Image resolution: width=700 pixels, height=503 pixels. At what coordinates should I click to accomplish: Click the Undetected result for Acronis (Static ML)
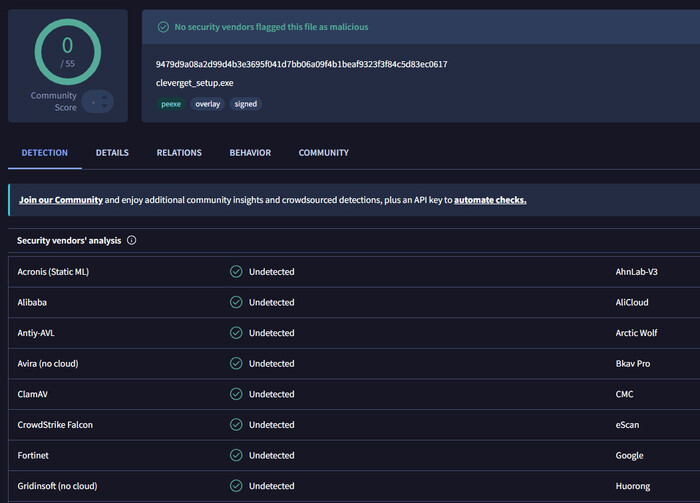click(271, 272)
